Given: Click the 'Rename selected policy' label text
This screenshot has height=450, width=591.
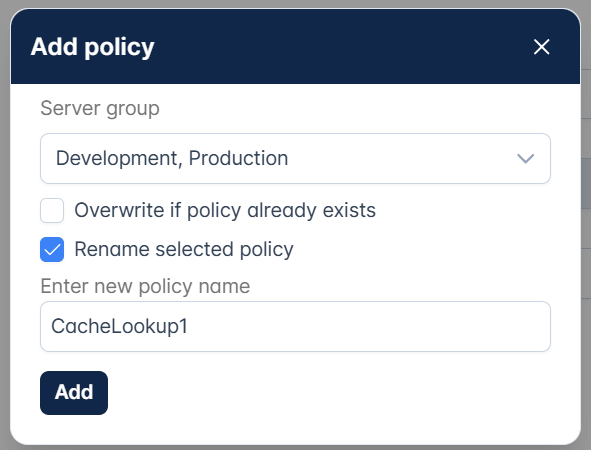Looking at the screenshot, I should coord(184,249).
